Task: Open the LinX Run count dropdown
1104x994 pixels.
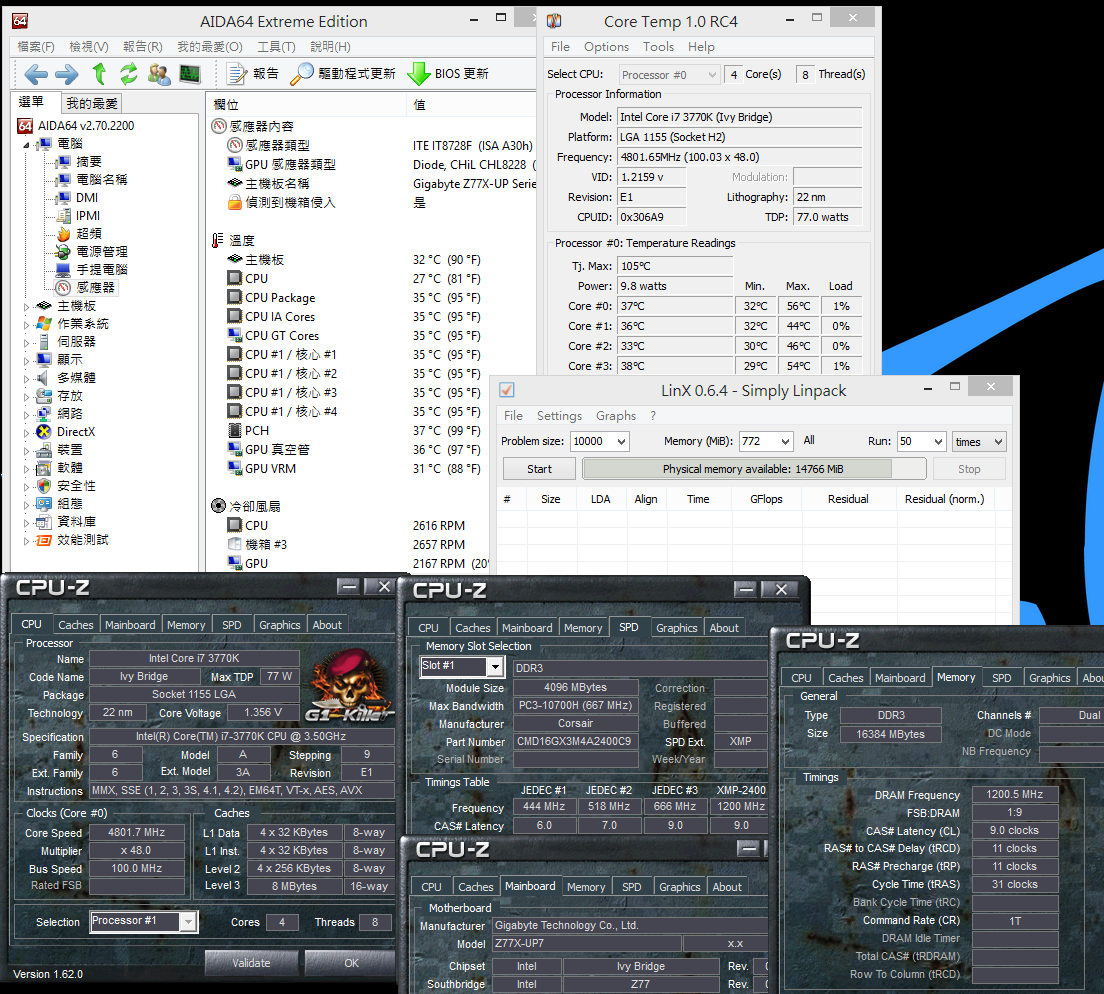Action: (938, 441)
